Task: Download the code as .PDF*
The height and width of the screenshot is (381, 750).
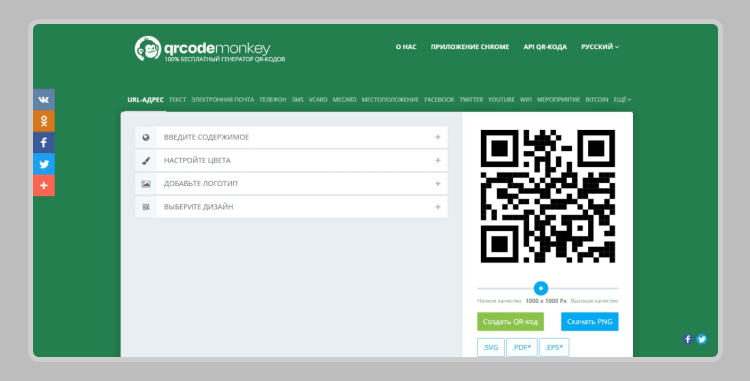Action: [522, 348]
